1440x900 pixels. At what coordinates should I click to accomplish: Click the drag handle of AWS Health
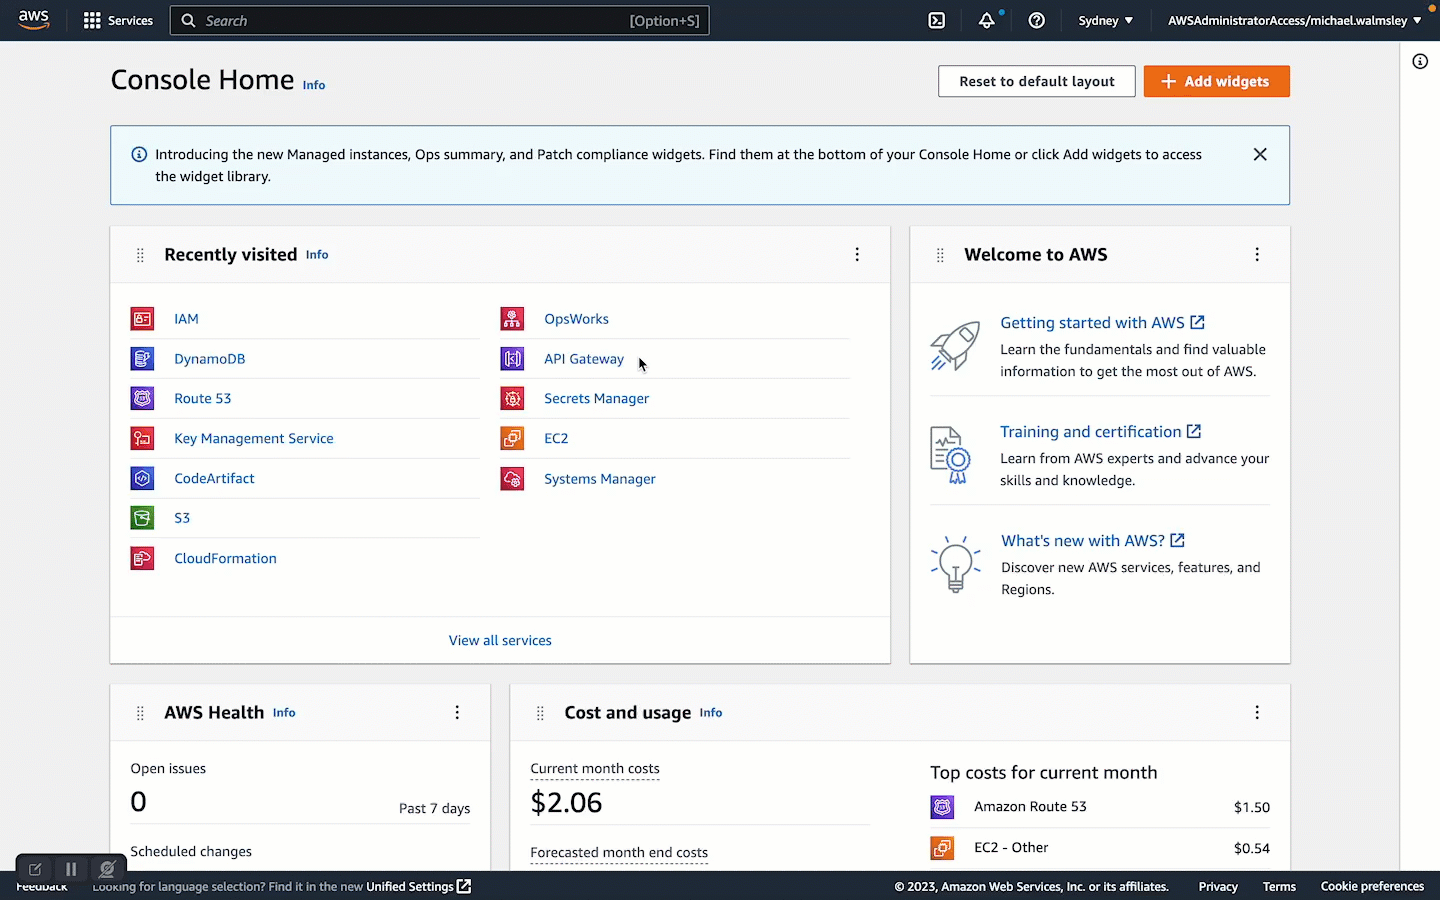[x=140, y=713]
